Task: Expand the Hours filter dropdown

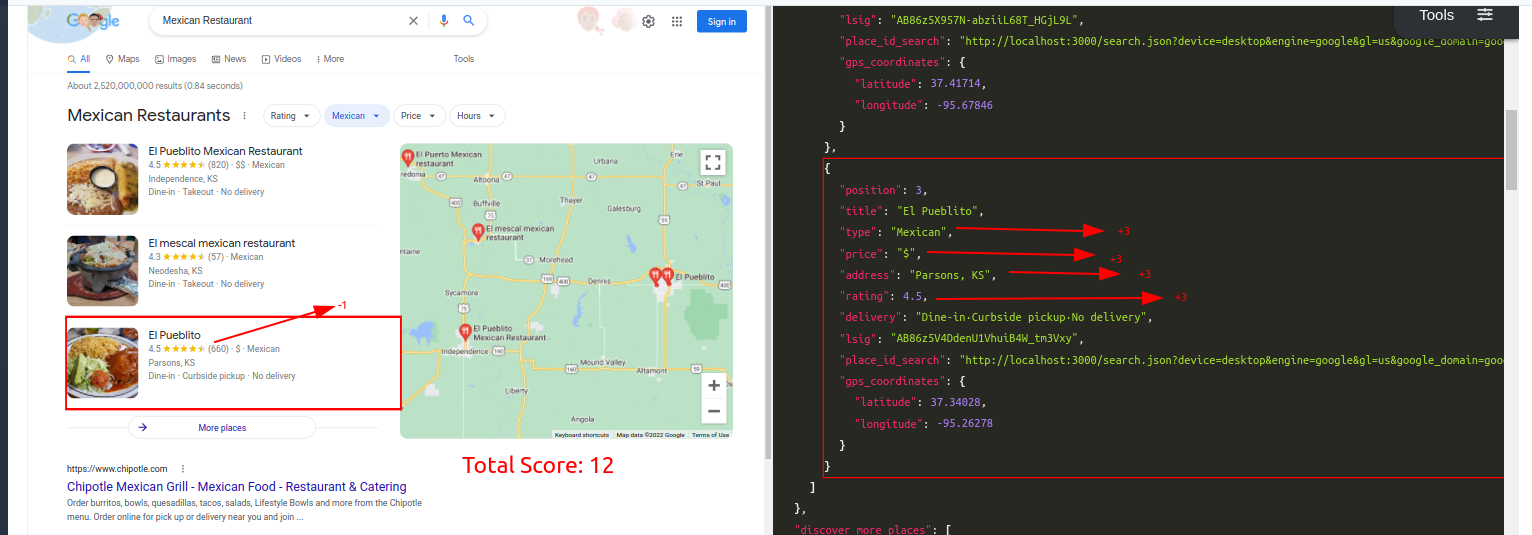Action: pos(477,116)
